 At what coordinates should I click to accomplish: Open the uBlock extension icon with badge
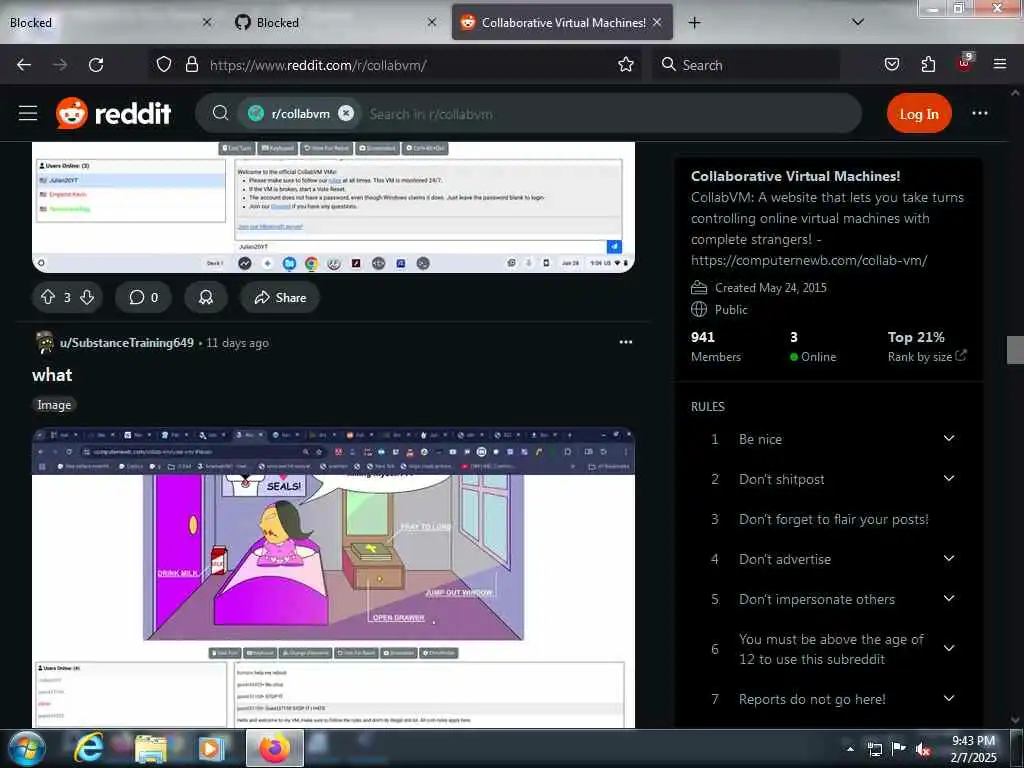pos(965,63)
